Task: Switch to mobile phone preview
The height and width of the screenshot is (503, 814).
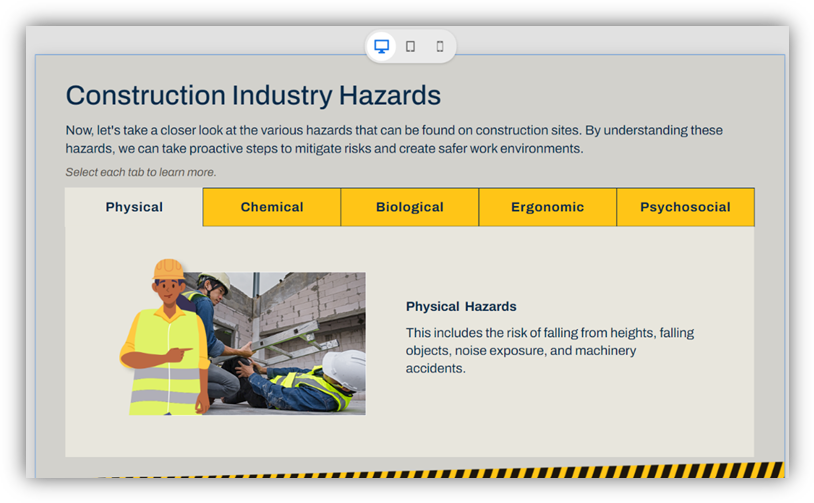Action: (439, 46)
